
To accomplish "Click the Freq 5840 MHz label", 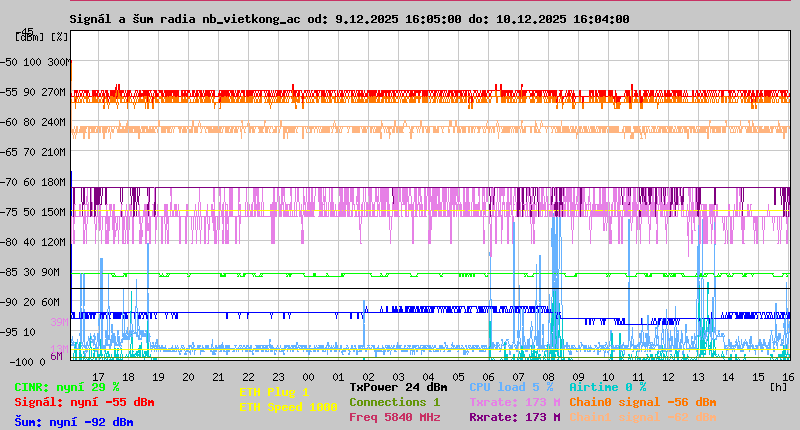I will click(x=395, y=418).
